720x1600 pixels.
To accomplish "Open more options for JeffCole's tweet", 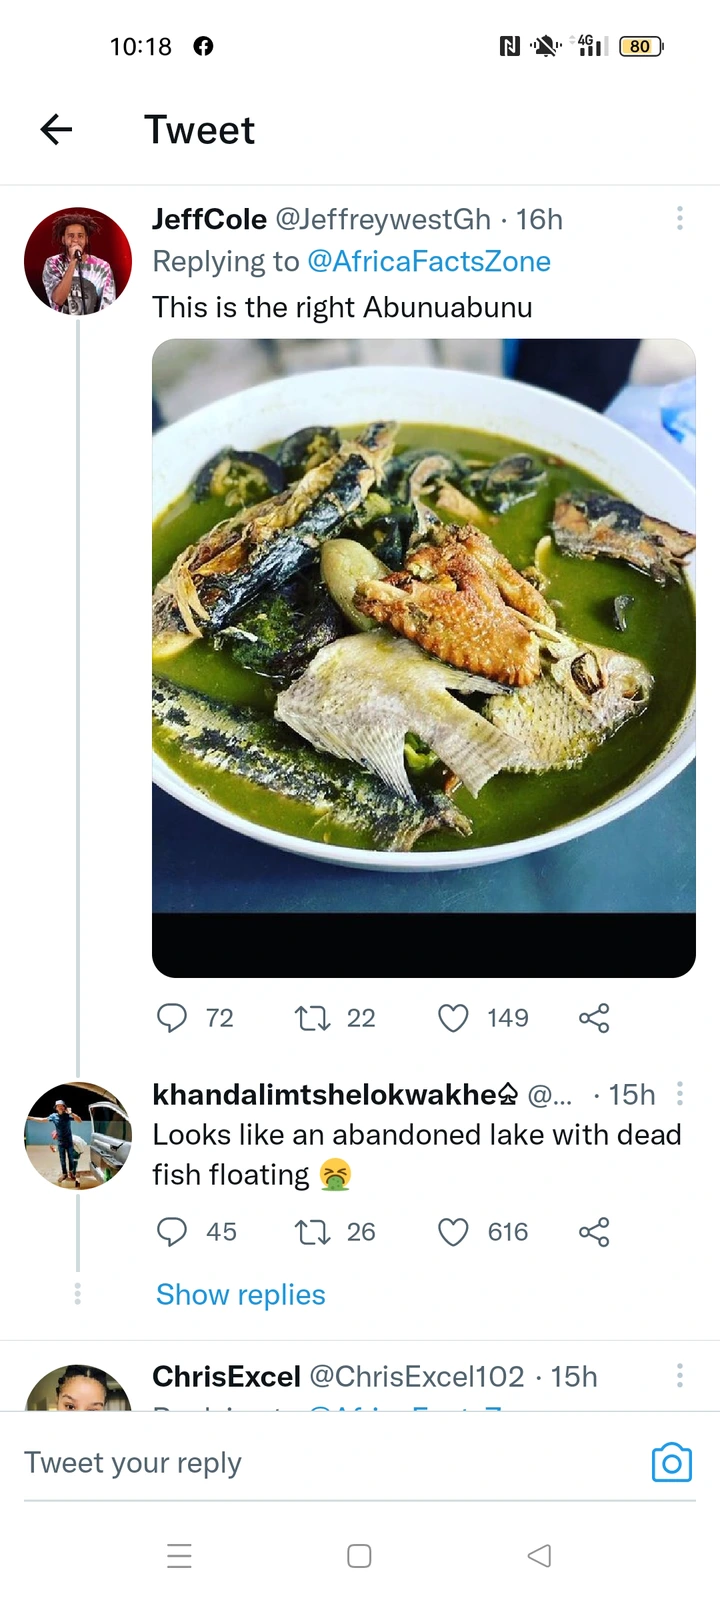I will 680,218.
